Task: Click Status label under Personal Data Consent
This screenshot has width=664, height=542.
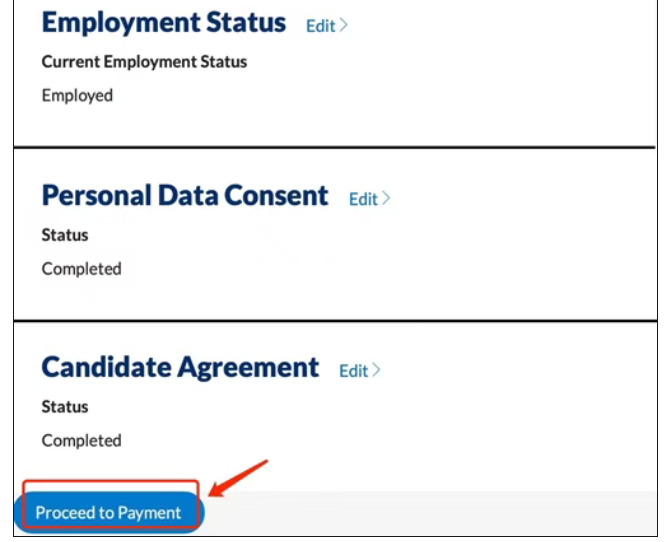Action: (x=65, y=235)
